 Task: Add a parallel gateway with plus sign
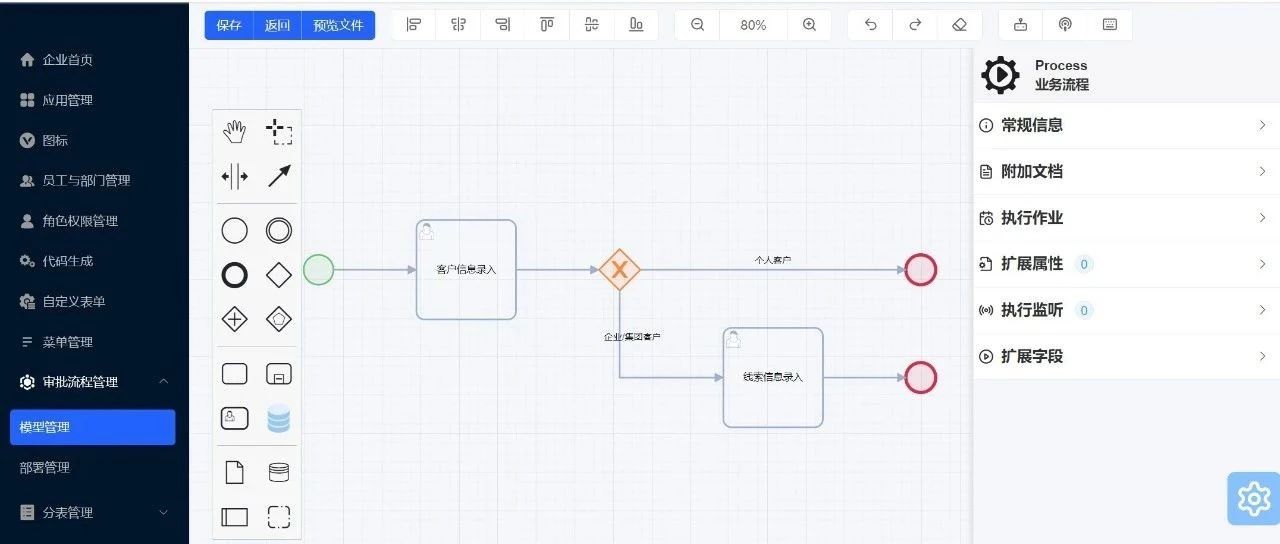coord(234,319)
